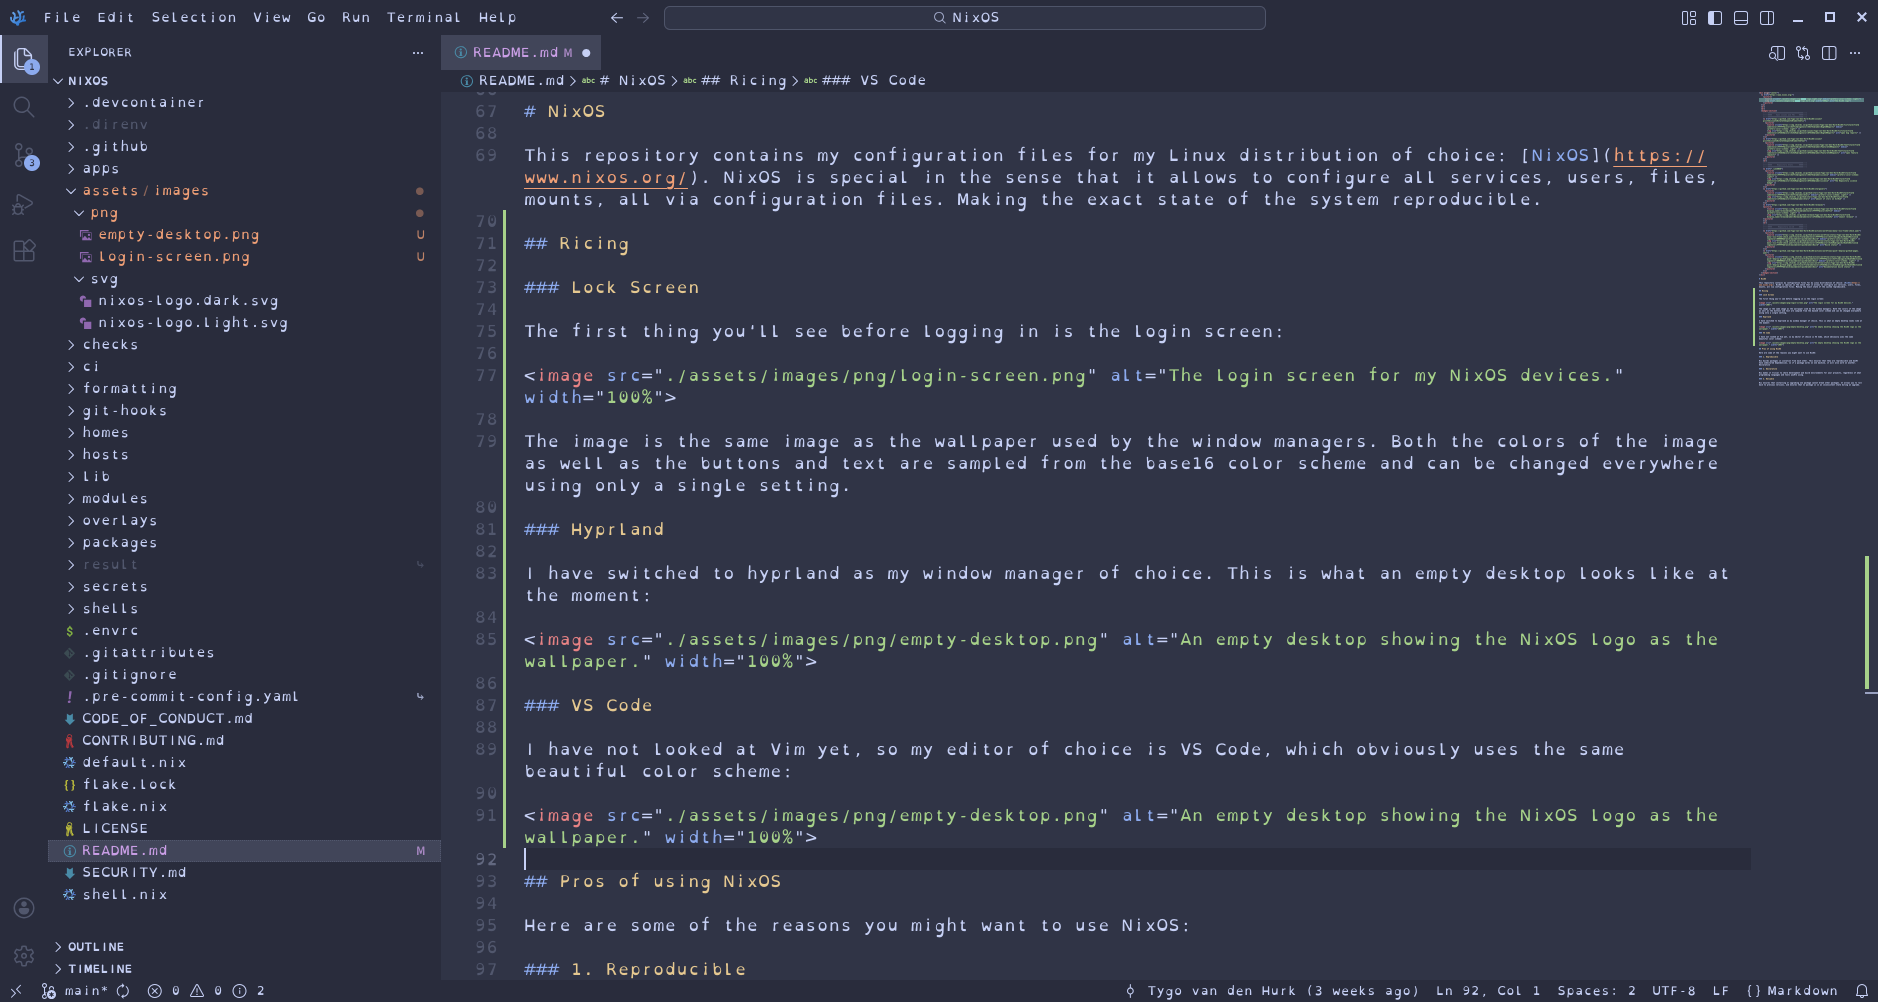Change encoding via UTF-8
The width and height of the screenshot is (1878, 1002).
click(1674, 991)
